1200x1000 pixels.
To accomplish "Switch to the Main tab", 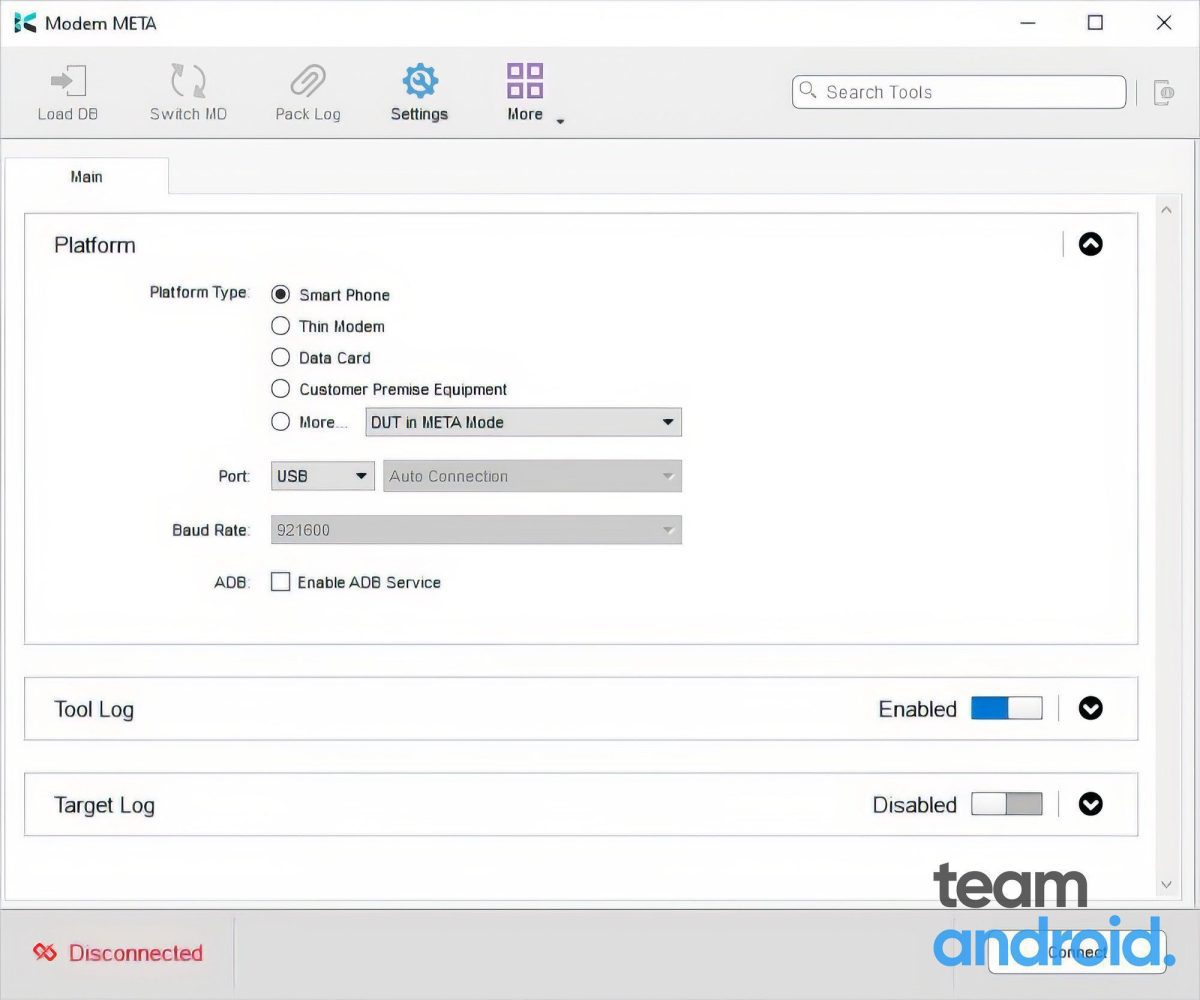I will (x=86, y=177).
